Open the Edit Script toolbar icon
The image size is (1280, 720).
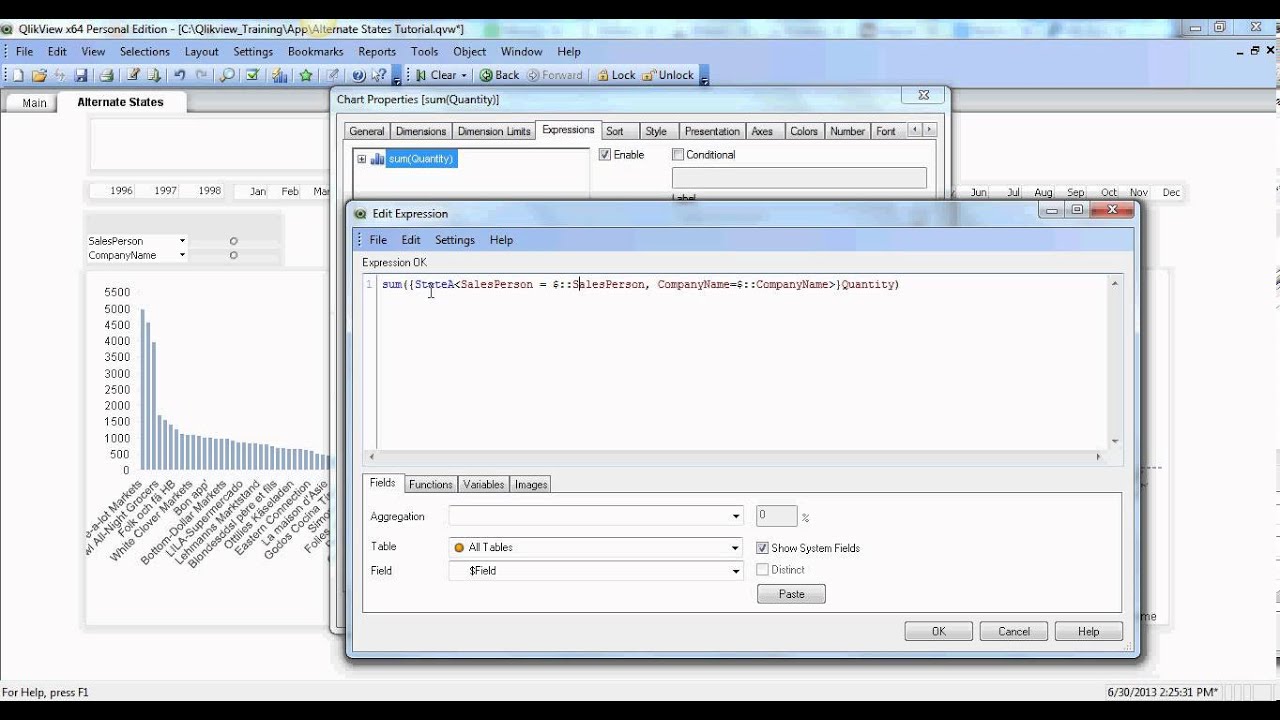pos(133,75)
